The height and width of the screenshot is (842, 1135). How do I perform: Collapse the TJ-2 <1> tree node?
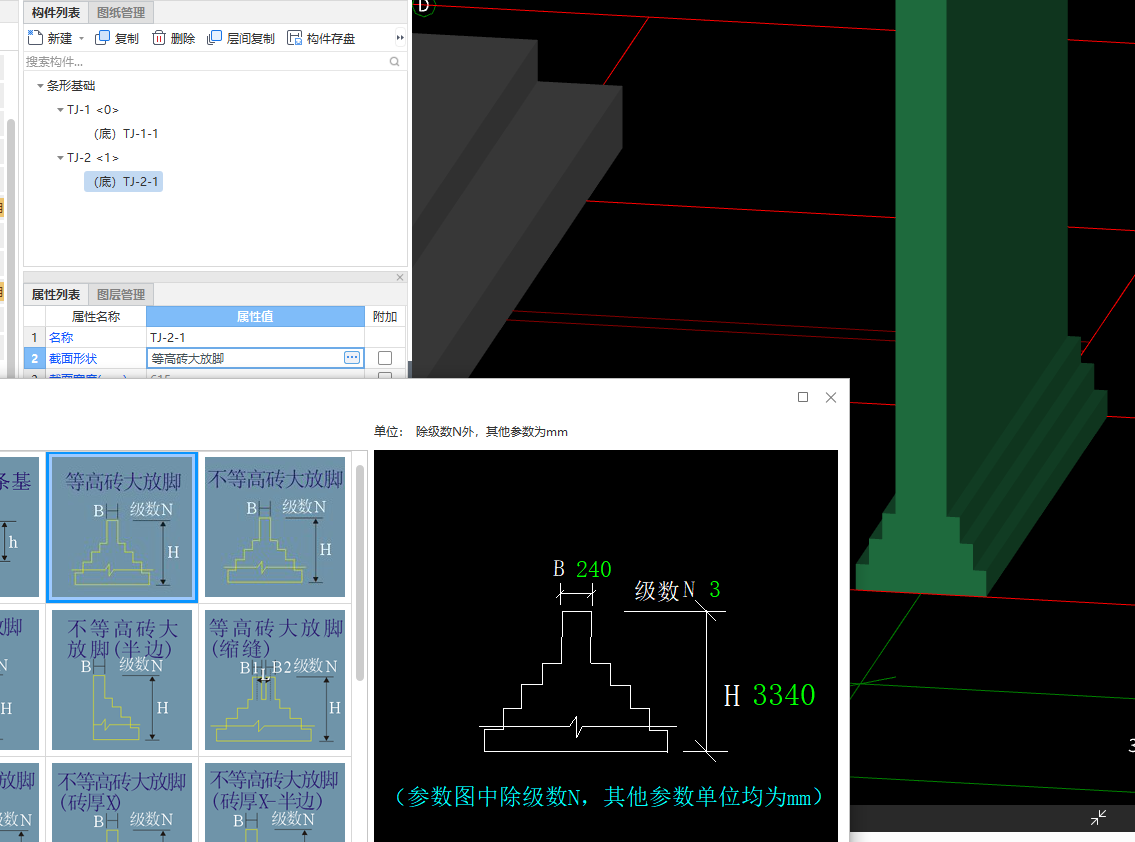tap(60, 158)
